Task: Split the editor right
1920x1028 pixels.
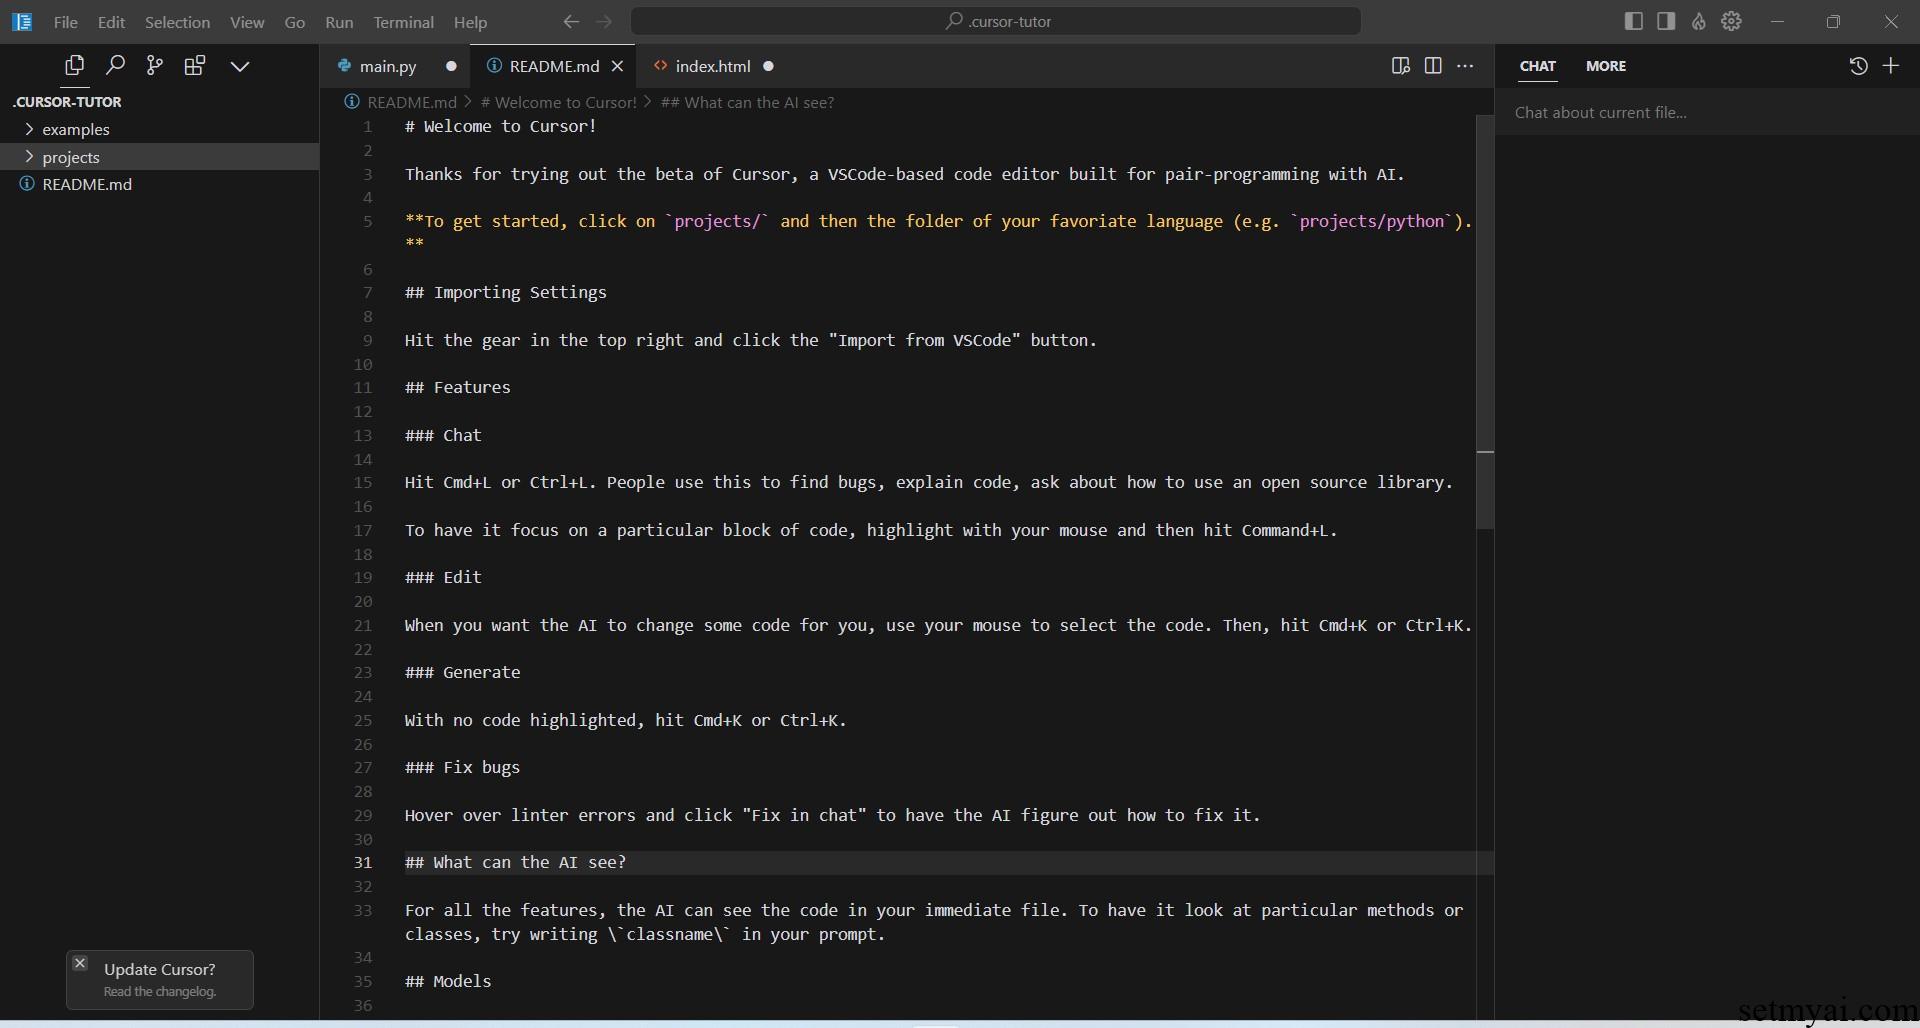Action: coord(1433,66)
